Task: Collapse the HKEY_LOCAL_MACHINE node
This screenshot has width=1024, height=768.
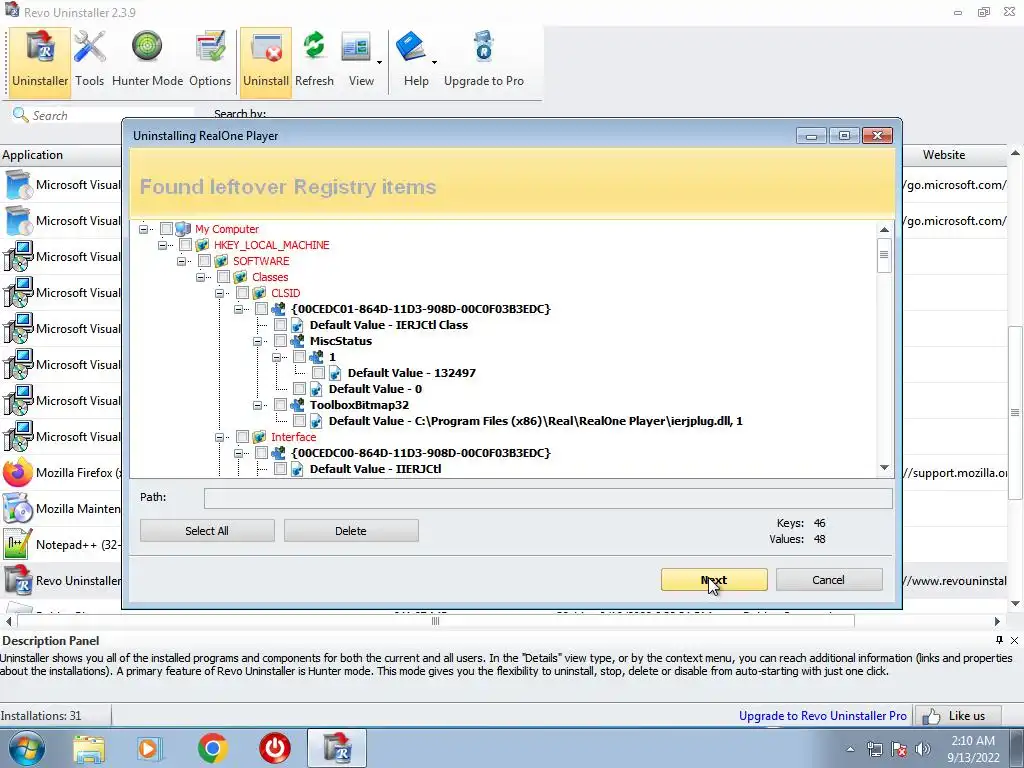Action: point(162,245)
